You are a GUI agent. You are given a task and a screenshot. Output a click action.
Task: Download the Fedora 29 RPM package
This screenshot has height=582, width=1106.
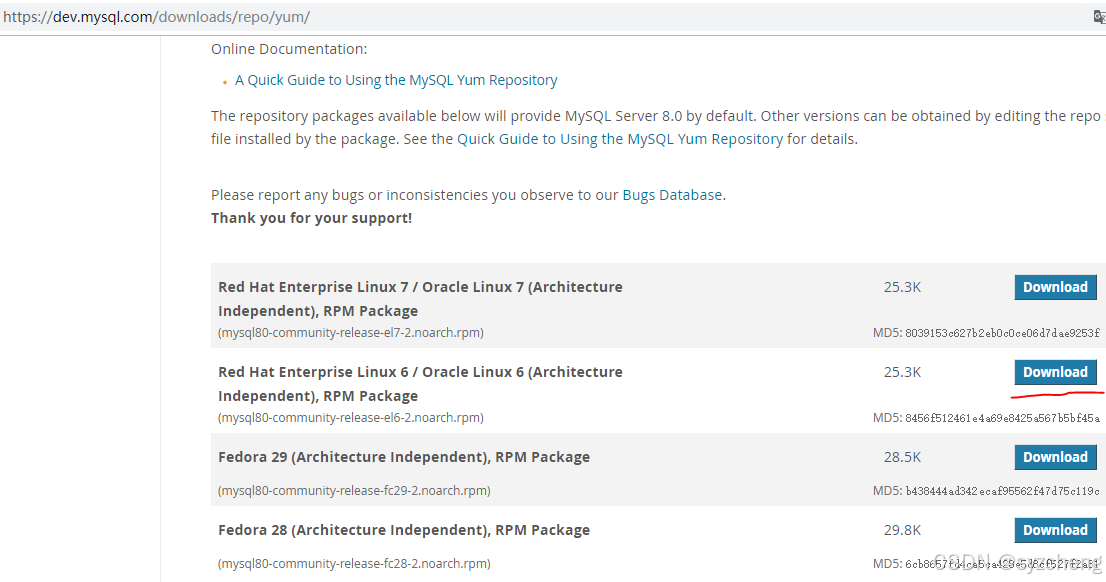1055,457
